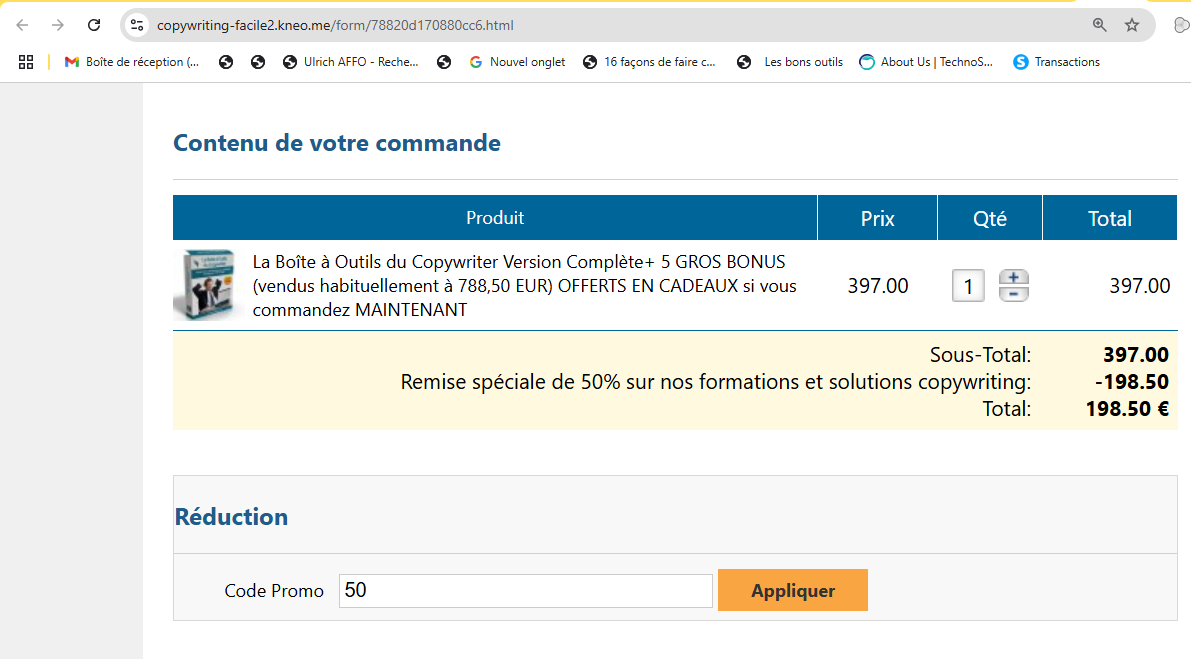Screen dimensions: 1191x659
Task: Open the 'Les bons outils' bookmark
Action: 790,62
